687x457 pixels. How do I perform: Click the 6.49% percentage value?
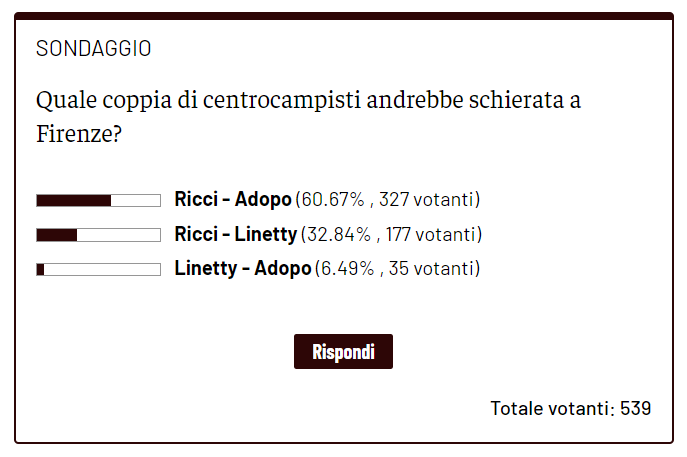[342, 269]
